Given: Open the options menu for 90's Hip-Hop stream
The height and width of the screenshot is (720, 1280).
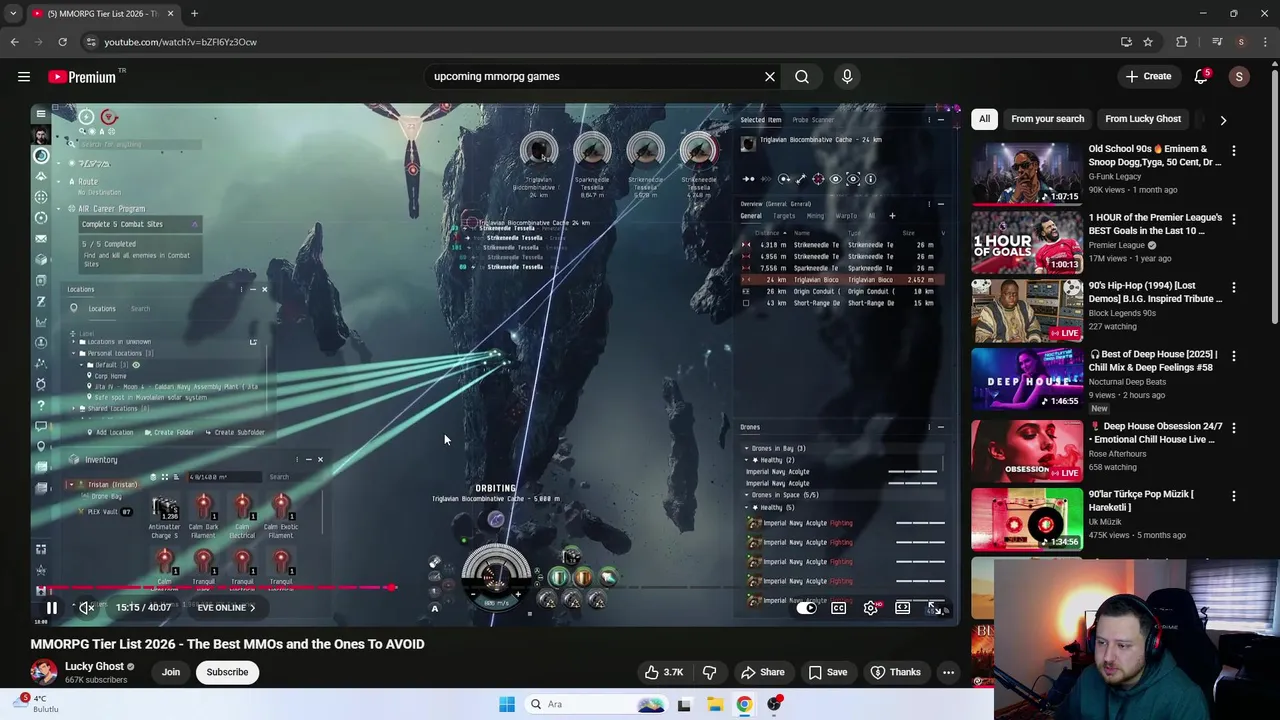Looking at the screenshot, I should tap(1233, 287).
